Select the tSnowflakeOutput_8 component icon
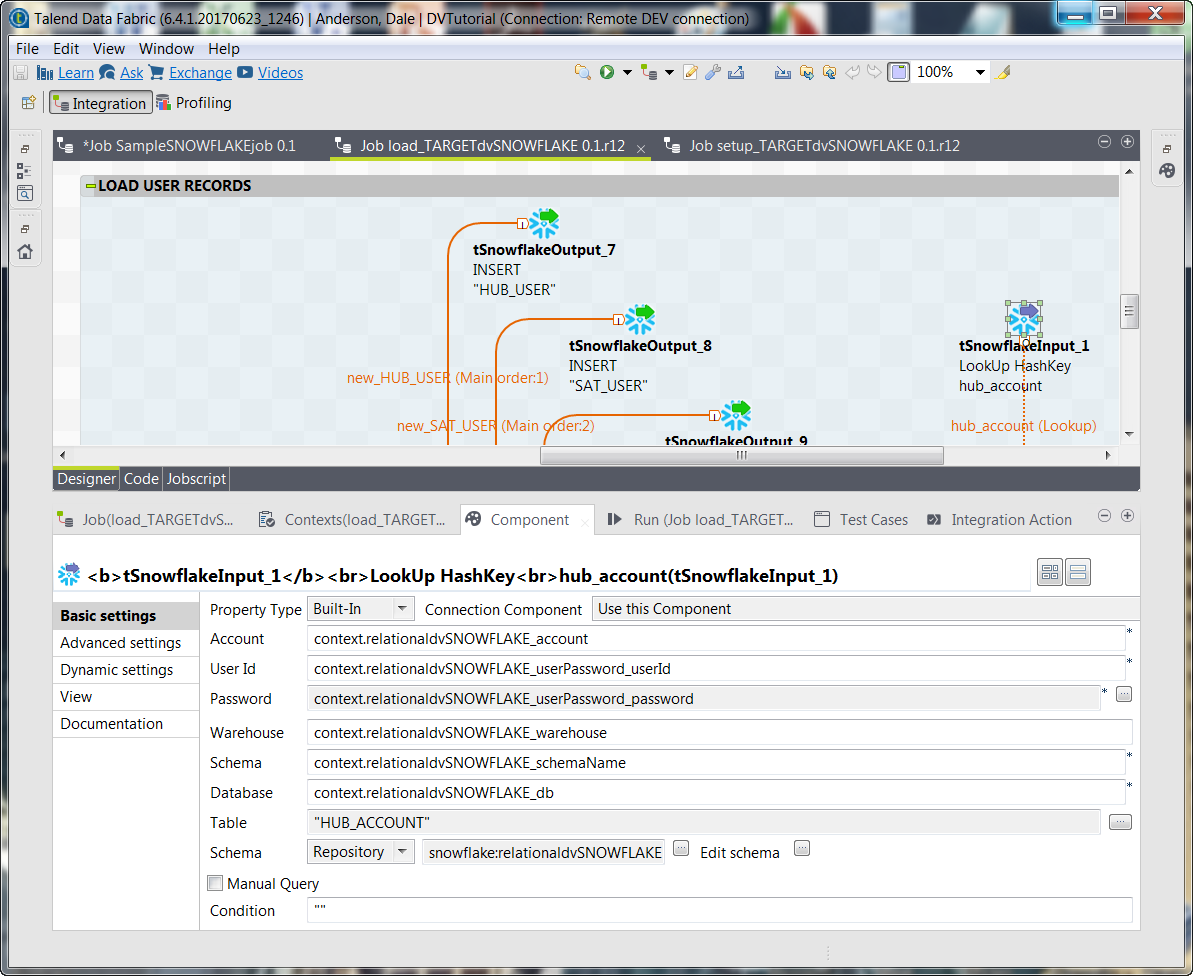Viewport: 1193px width, 976px height. 640,319
